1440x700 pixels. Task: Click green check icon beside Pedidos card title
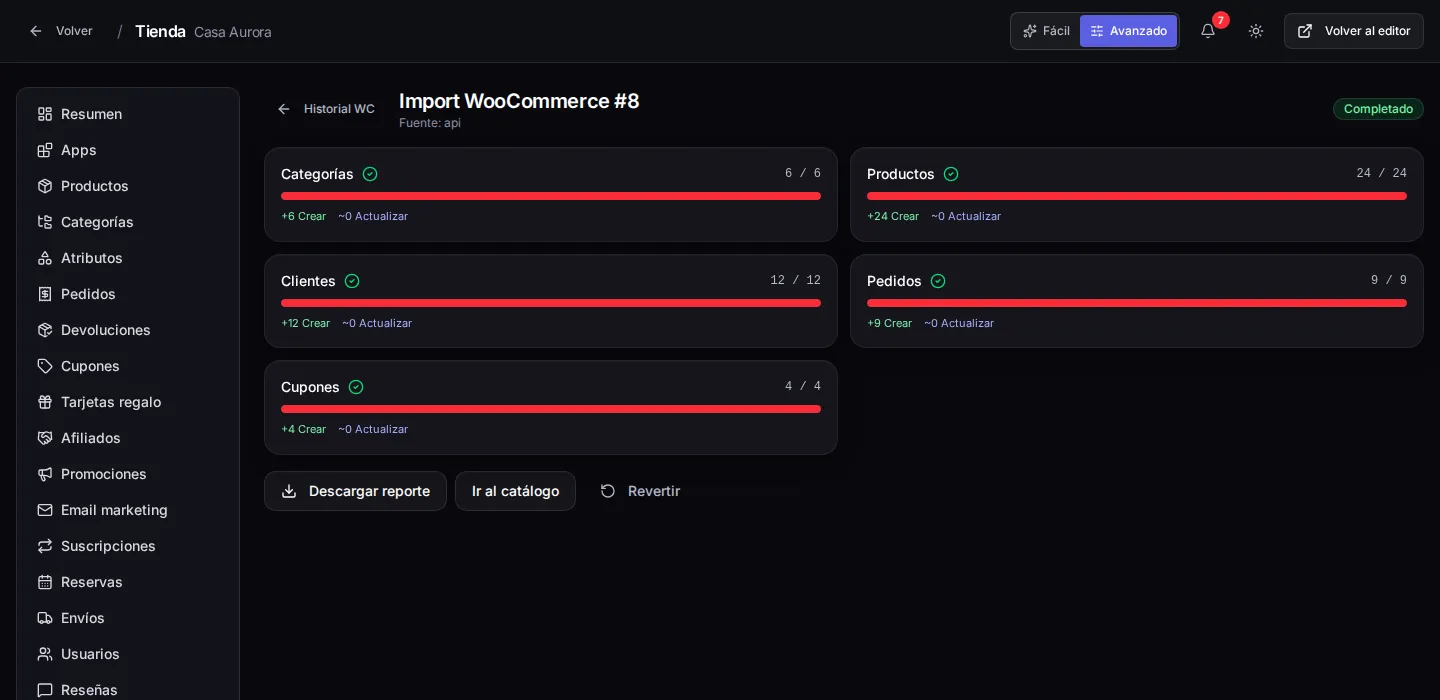[938, 281]
